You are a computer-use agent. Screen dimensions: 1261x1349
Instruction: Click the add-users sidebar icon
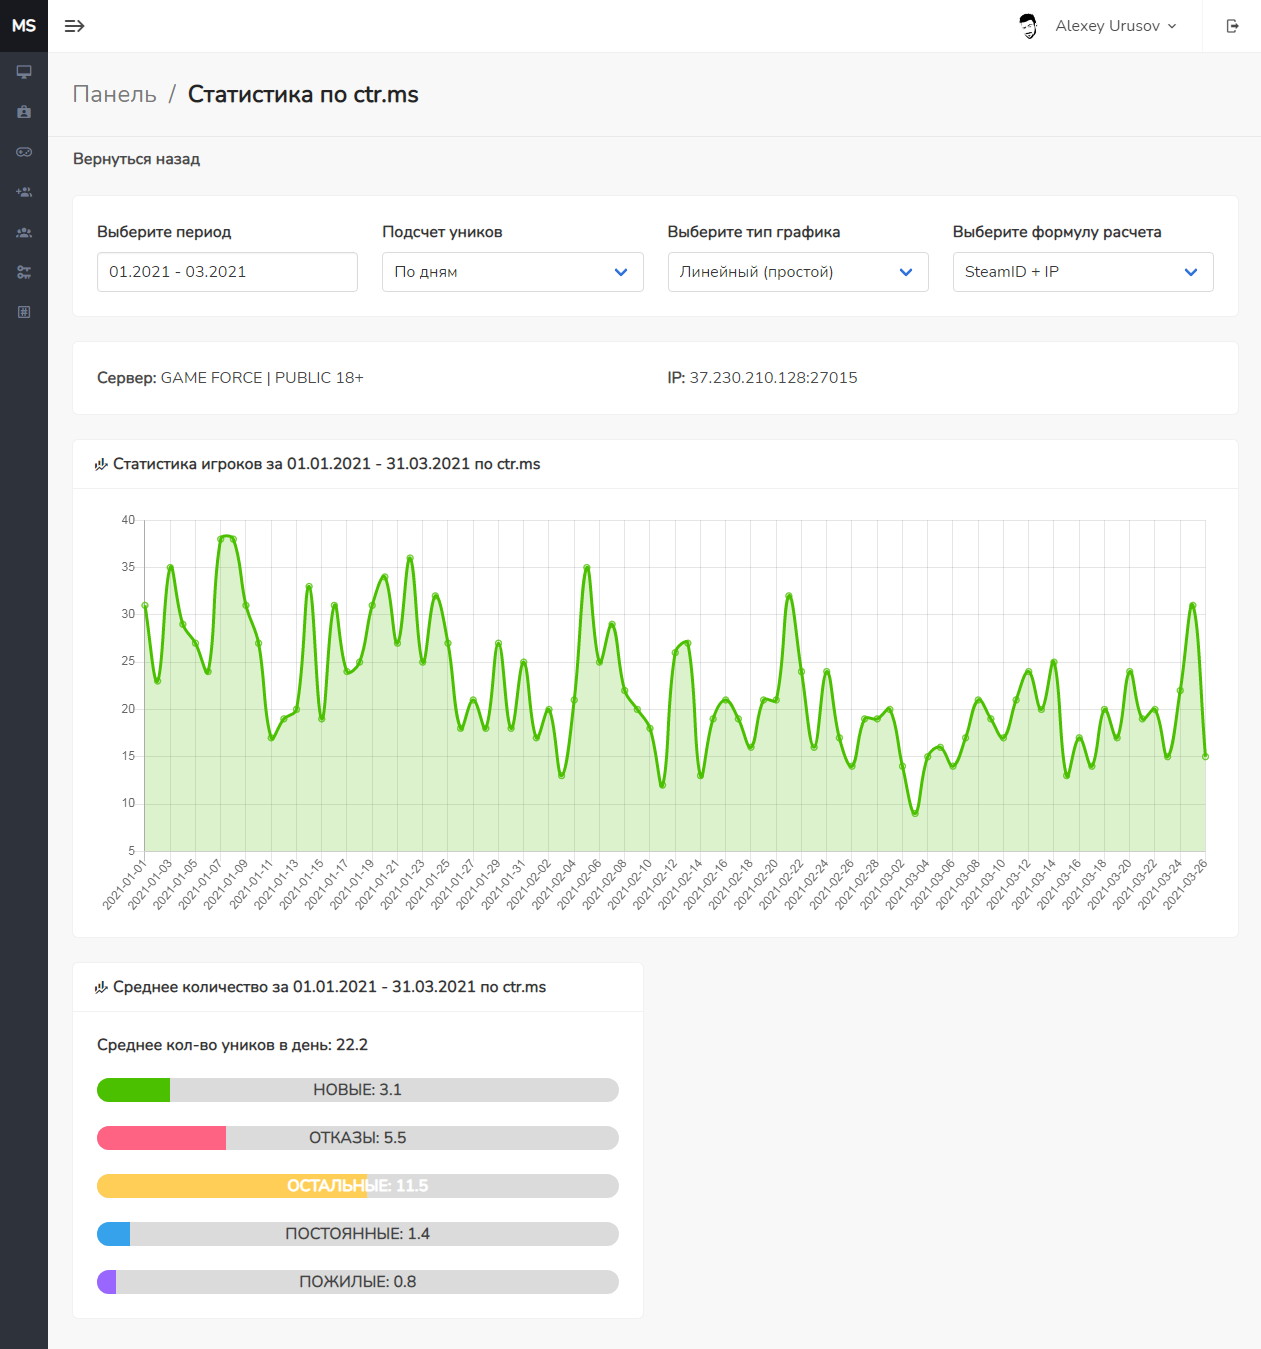pos(24,192)
